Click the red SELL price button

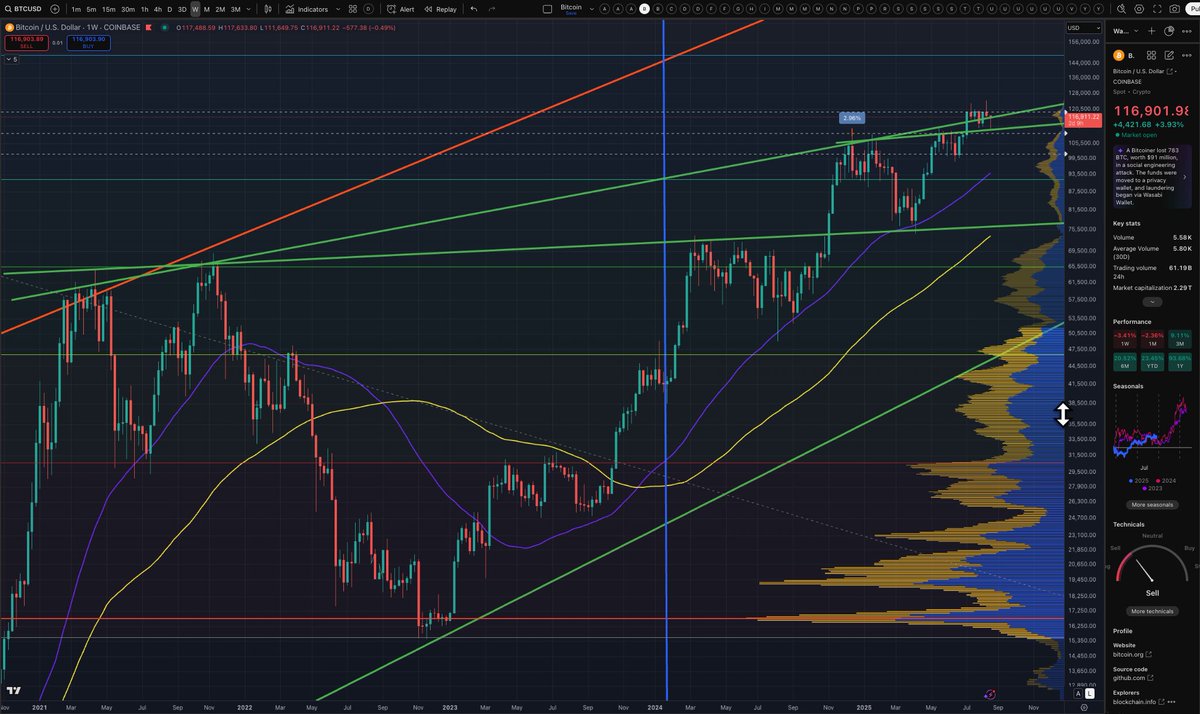26,43
